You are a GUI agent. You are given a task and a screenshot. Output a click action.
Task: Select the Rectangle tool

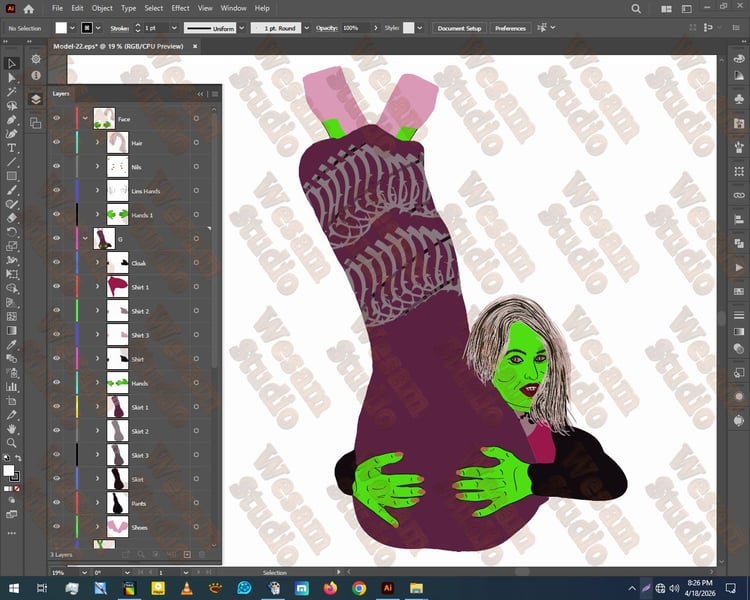(11, 176)
